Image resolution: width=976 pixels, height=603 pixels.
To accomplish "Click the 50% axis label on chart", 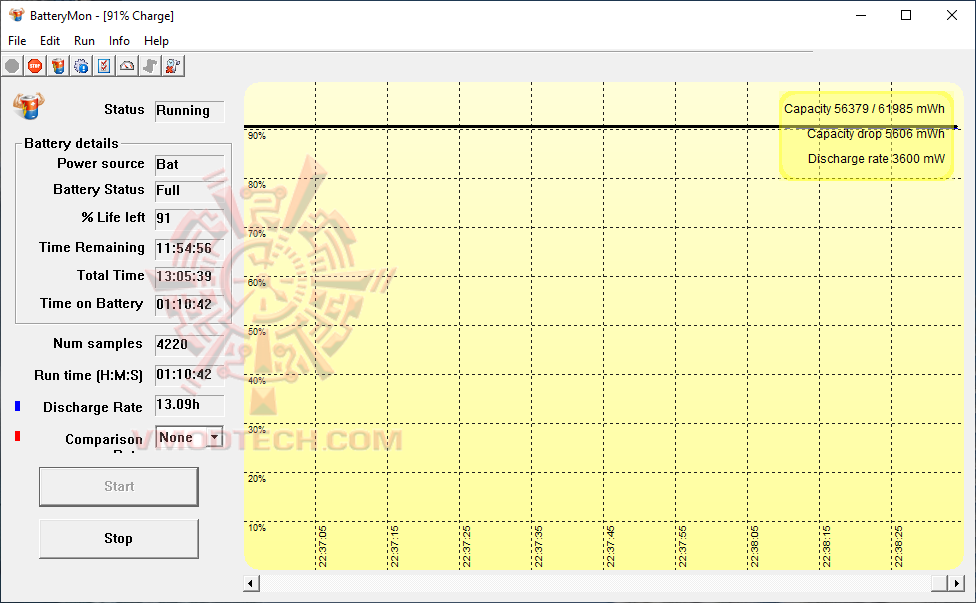I will click(x=257, y=332).
